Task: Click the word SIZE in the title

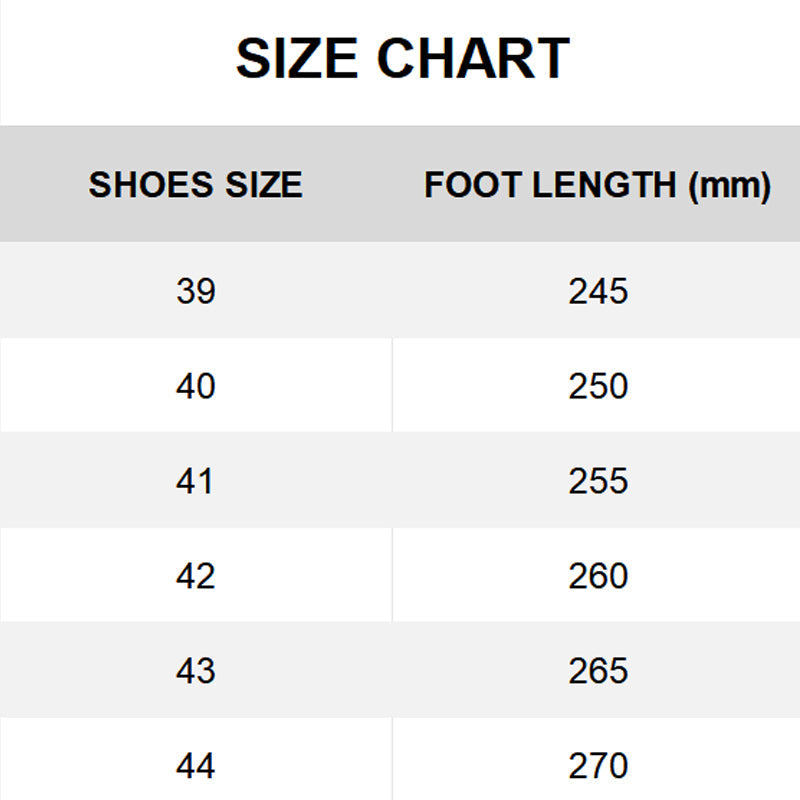Action: pyautogui.click(x=297, y=59)
